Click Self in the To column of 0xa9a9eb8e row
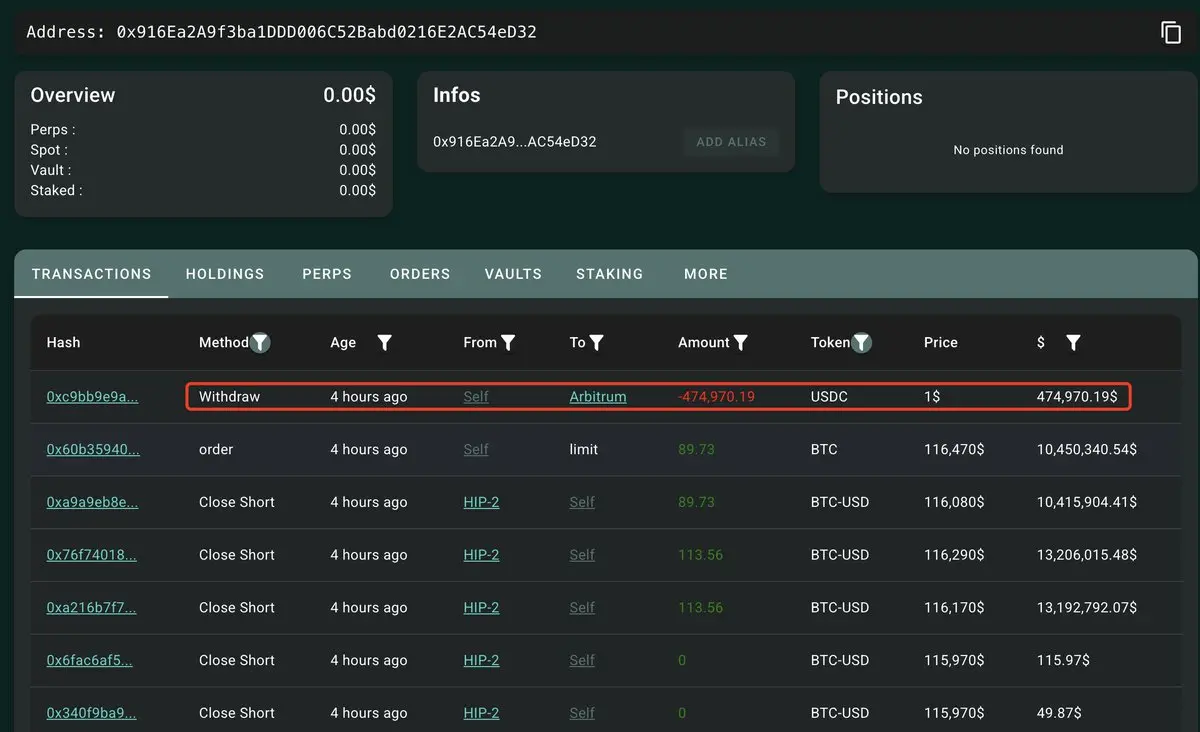The width and height of the screenshot is (1200, 732). pyautogui.click(x=582, y=503)
